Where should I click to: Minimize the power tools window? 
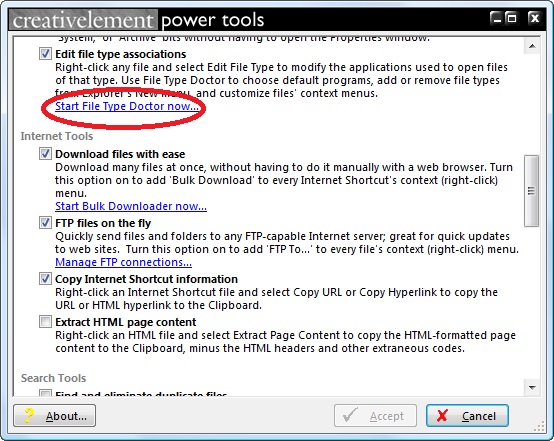[497, 18]
